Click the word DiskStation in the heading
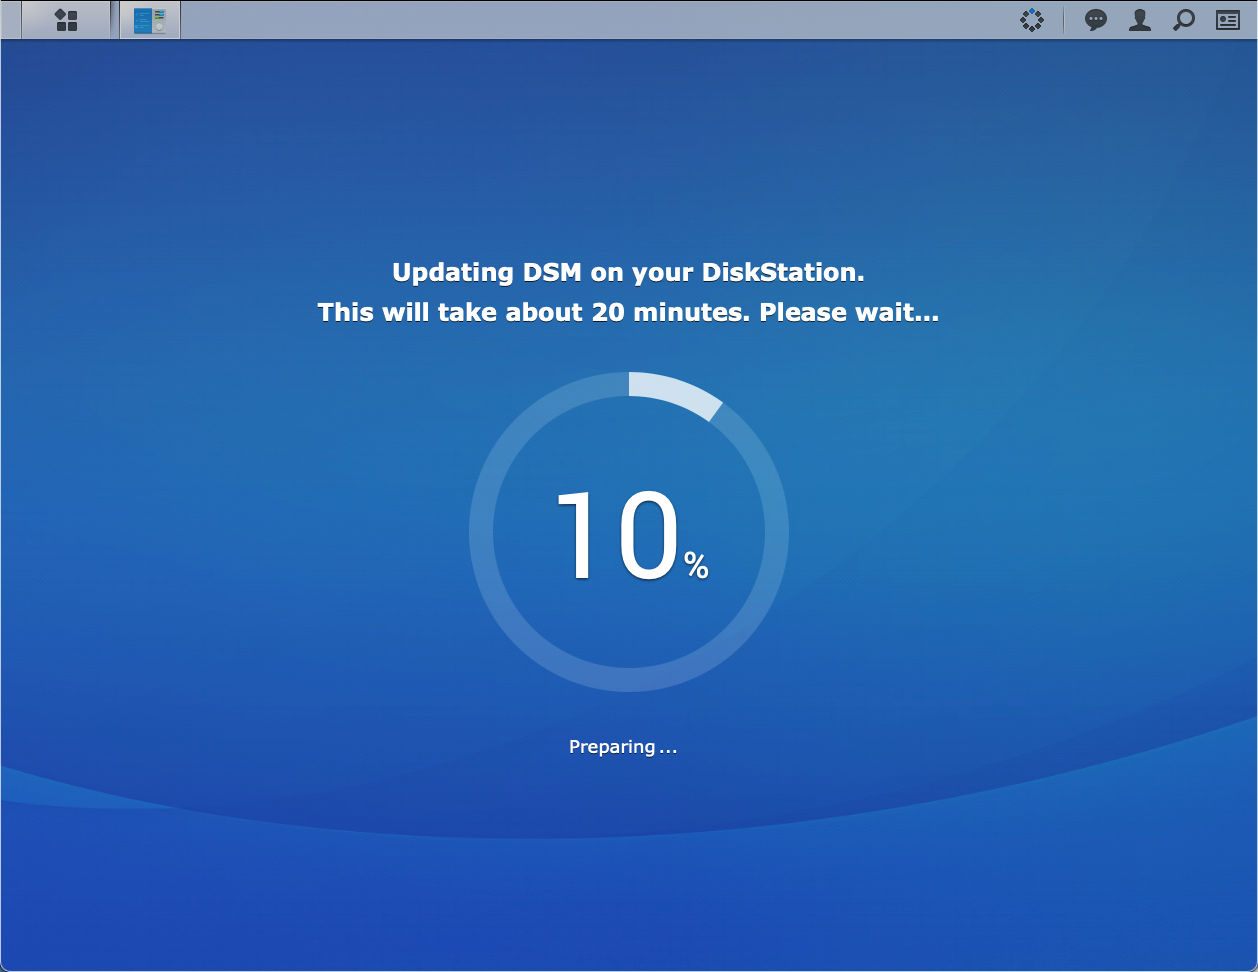The width and height of the screenshot is (1258, 972). coord(780,272)
